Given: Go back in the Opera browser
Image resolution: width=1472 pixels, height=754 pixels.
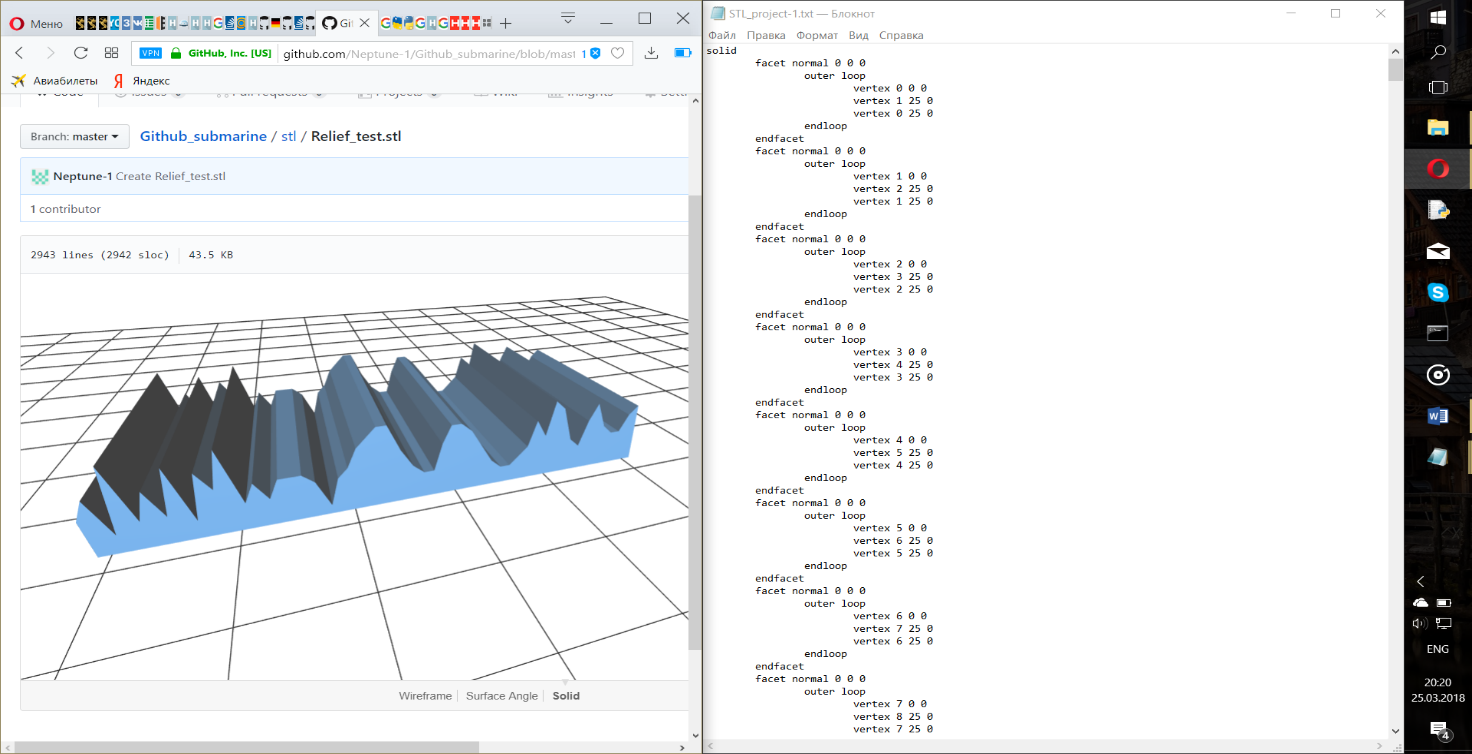Looking at the screenshot, I should tap(19, 53).
